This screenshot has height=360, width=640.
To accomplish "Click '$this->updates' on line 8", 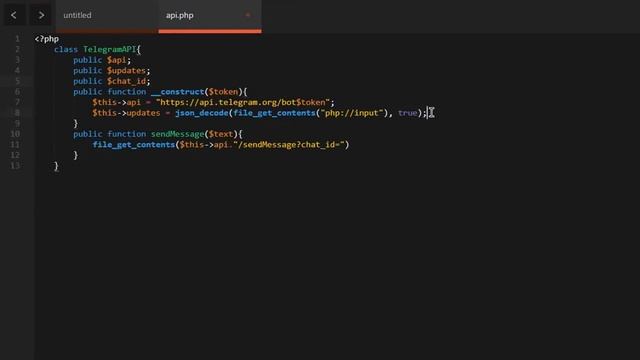I will (x=126, y=113).
